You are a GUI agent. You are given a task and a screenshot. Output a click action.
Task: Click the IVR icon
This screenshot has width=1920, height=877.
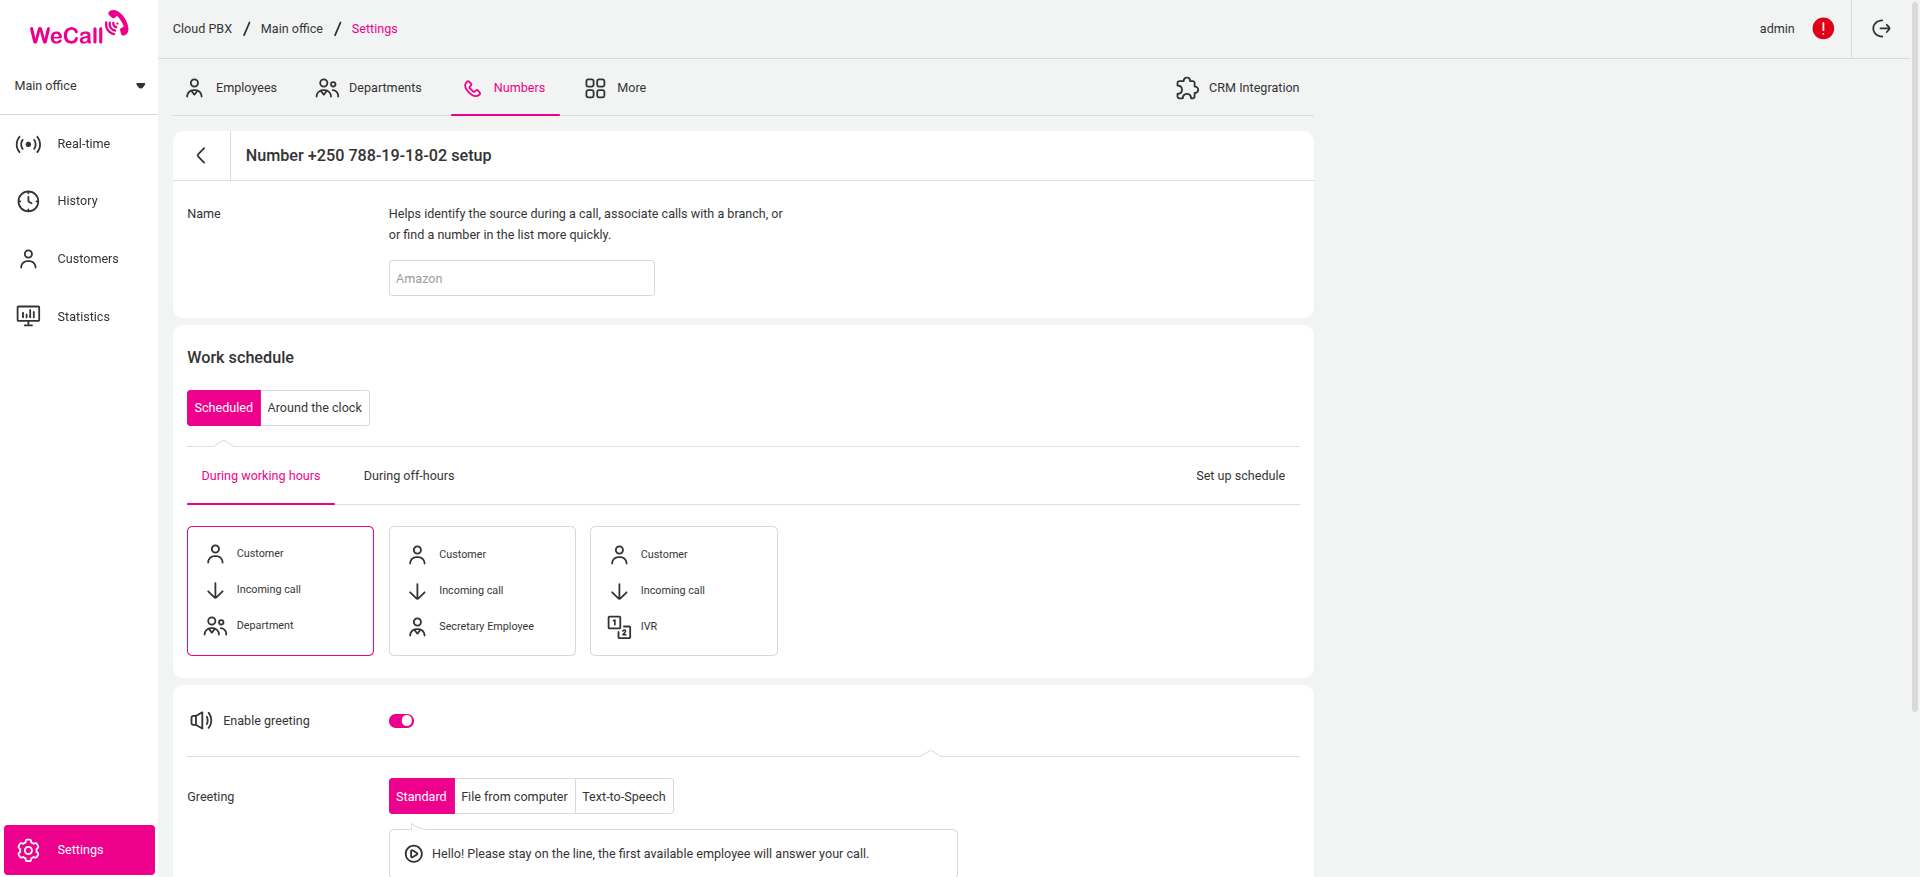620,627
